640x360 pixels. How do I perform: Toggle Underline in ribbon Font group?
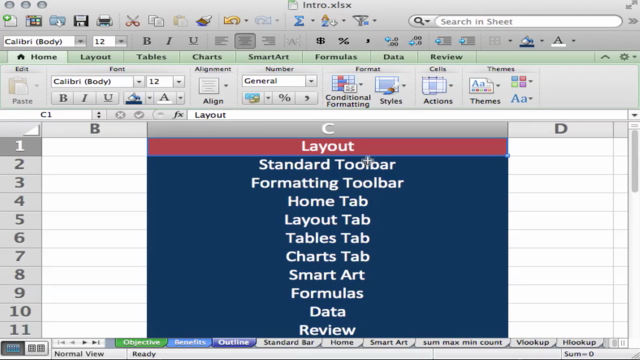pos(108,98)
